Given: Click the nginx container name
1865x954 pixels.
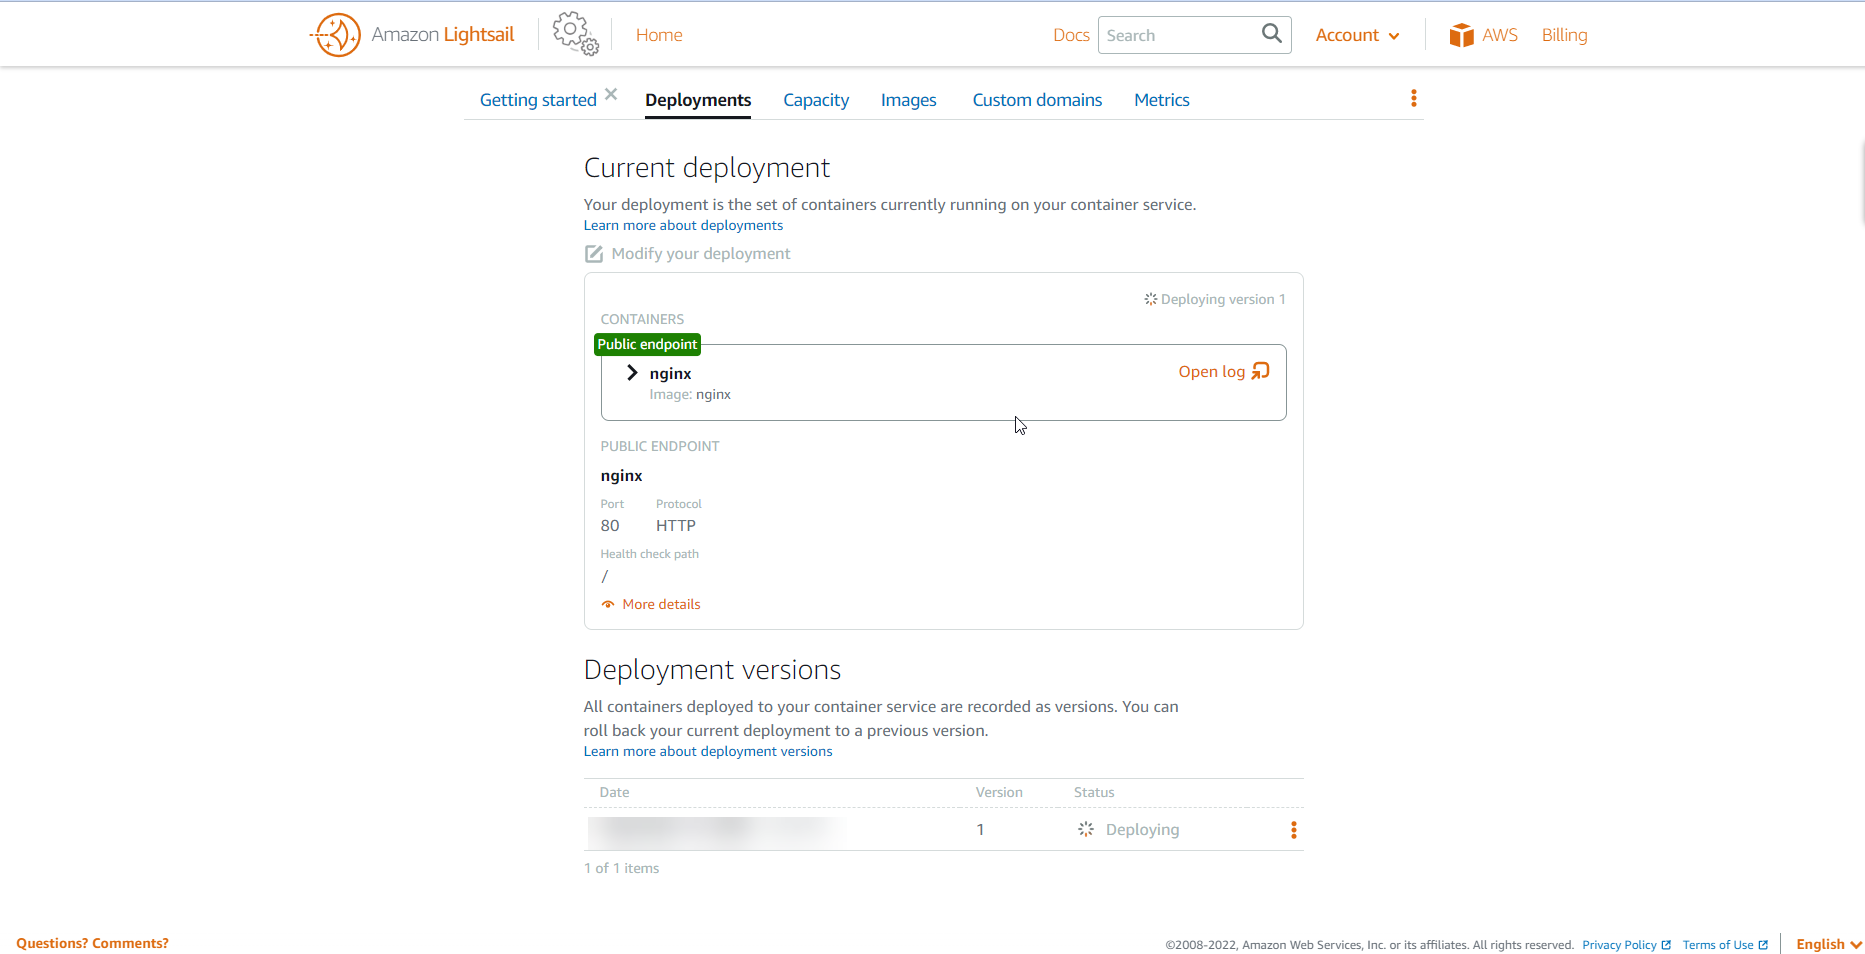Looking at the screenshot, I should click(x=670, y=374).
